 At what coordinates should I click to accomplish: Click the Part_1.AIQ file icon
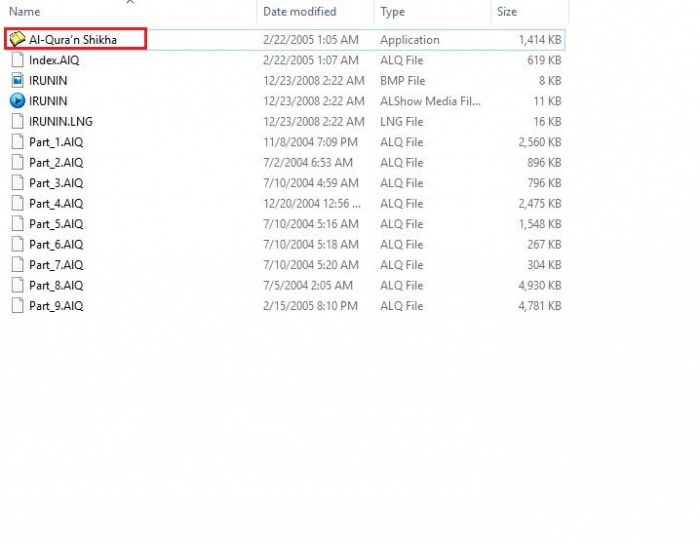17,142
